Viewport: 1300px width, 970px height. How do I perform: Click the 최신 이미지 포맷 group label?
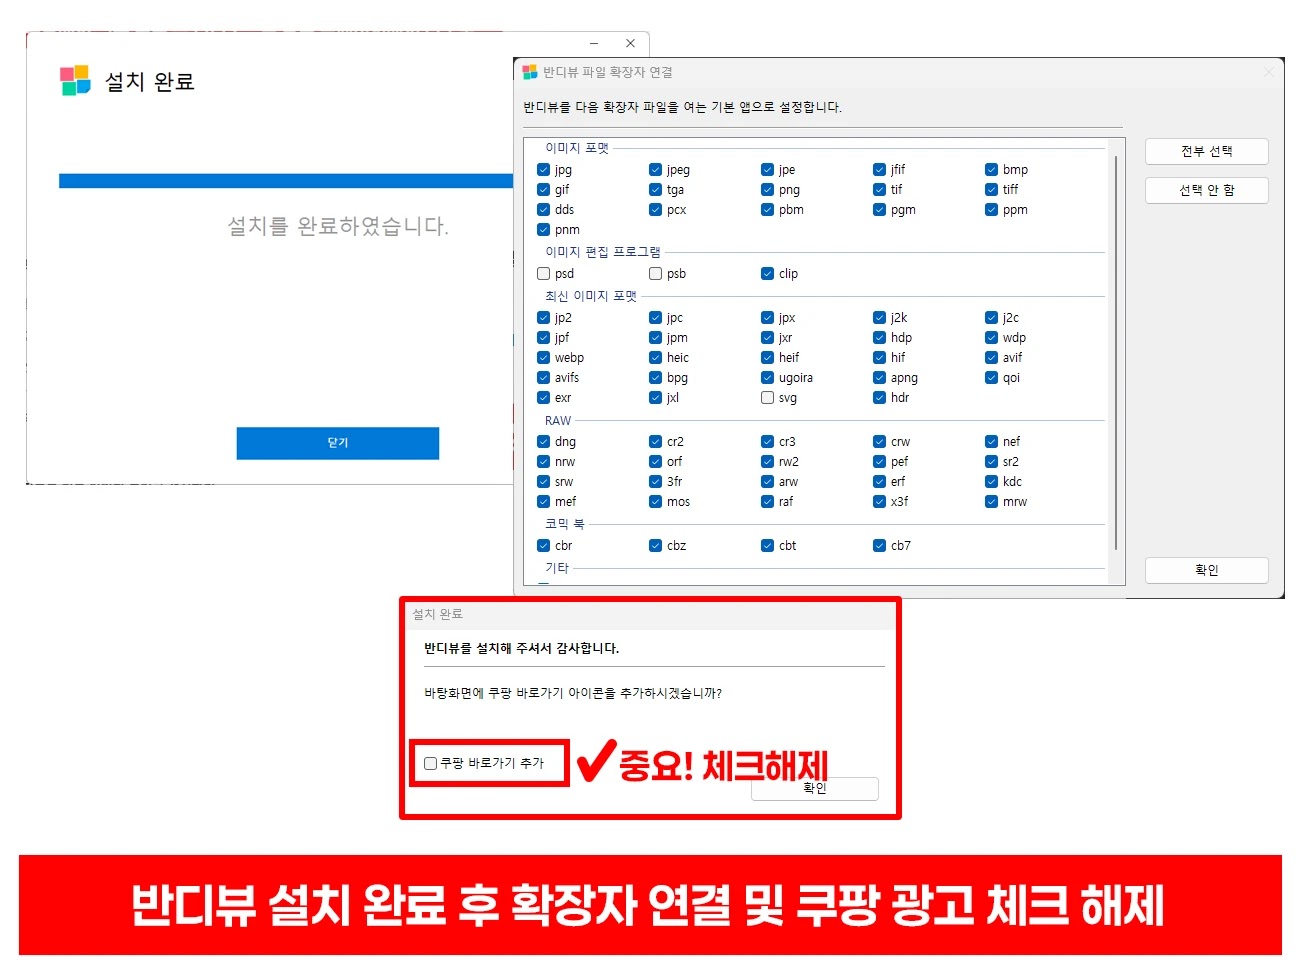591,296
